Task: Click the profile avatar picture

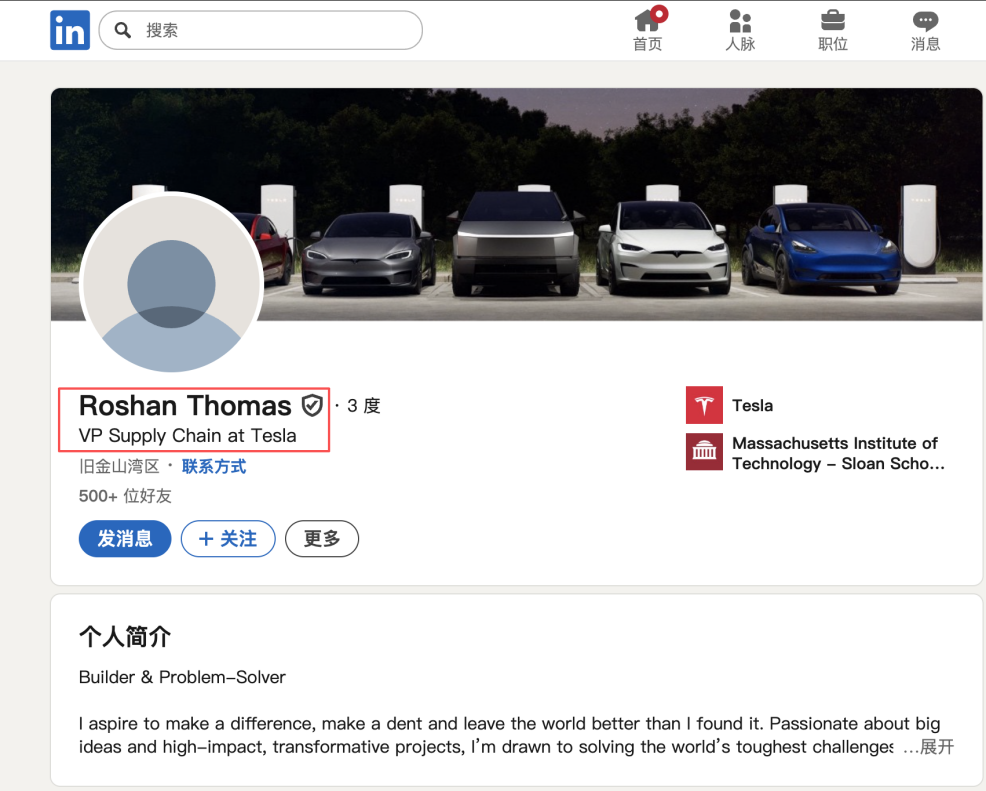Action: (171, 283)
